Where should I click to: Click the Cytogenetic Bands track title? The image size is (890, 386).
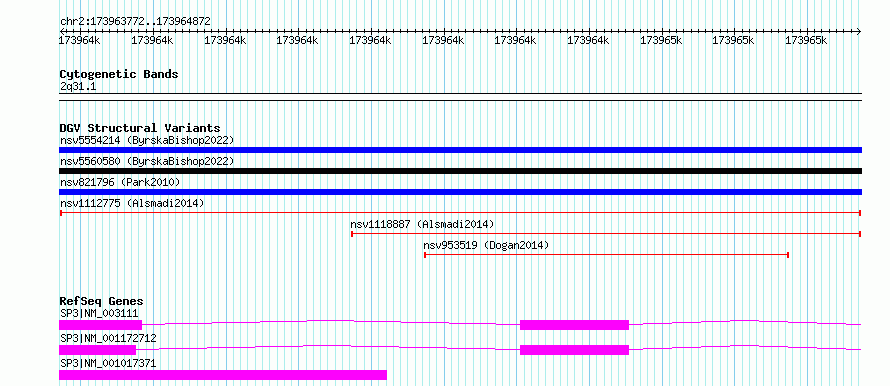(x=119, y=74)
